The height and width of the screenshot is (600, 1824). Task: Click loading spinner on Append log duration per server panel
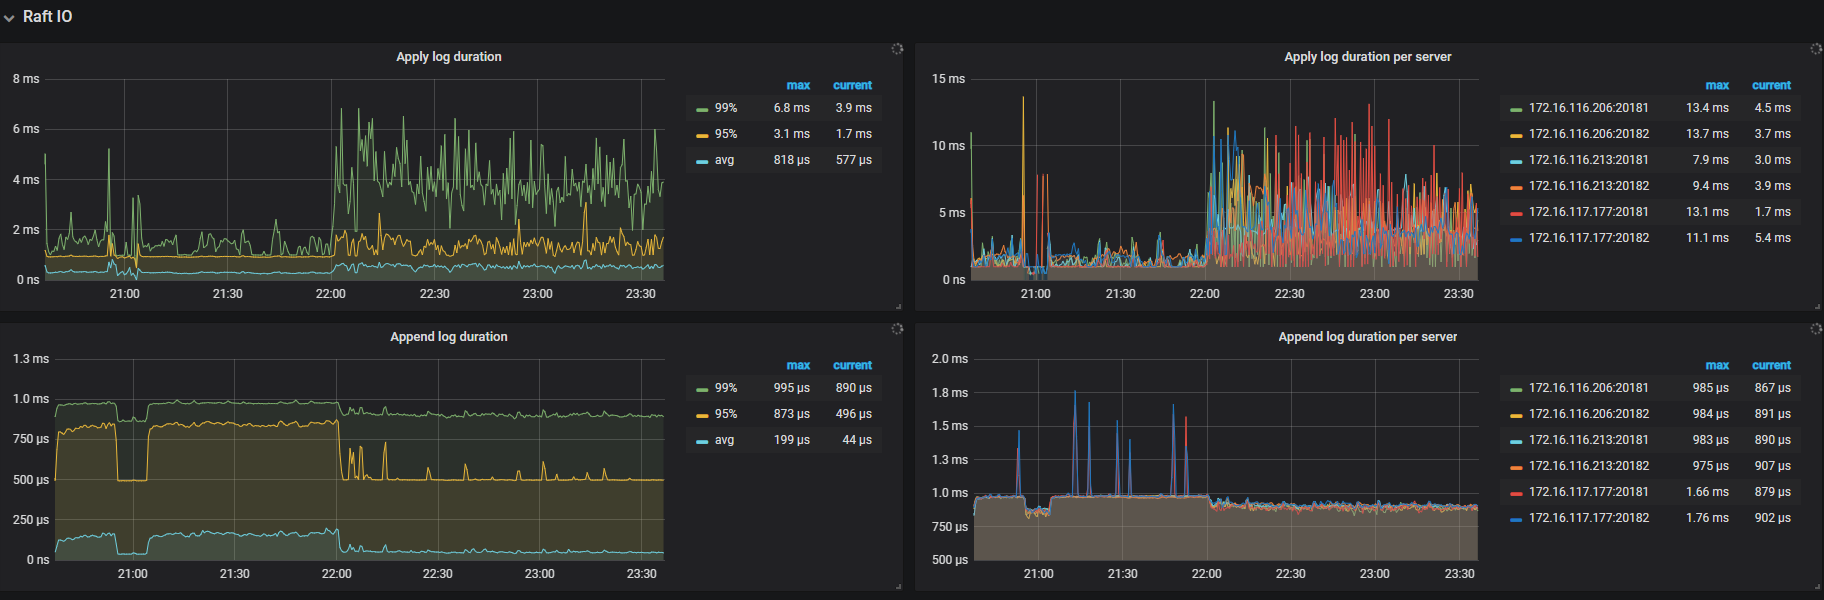(1816, 329)
